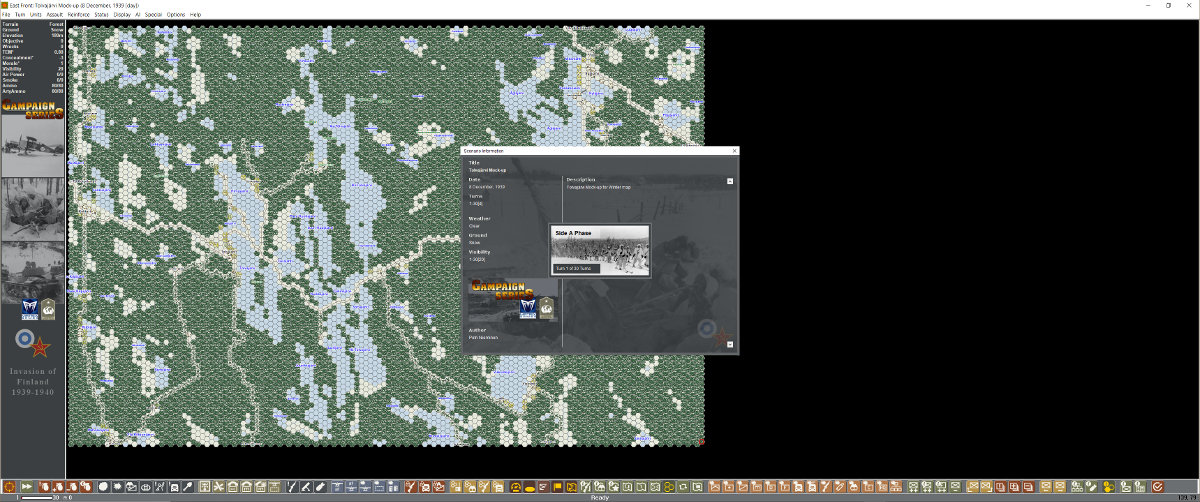Click the Visibility info row in side panel

coord(33,68)
